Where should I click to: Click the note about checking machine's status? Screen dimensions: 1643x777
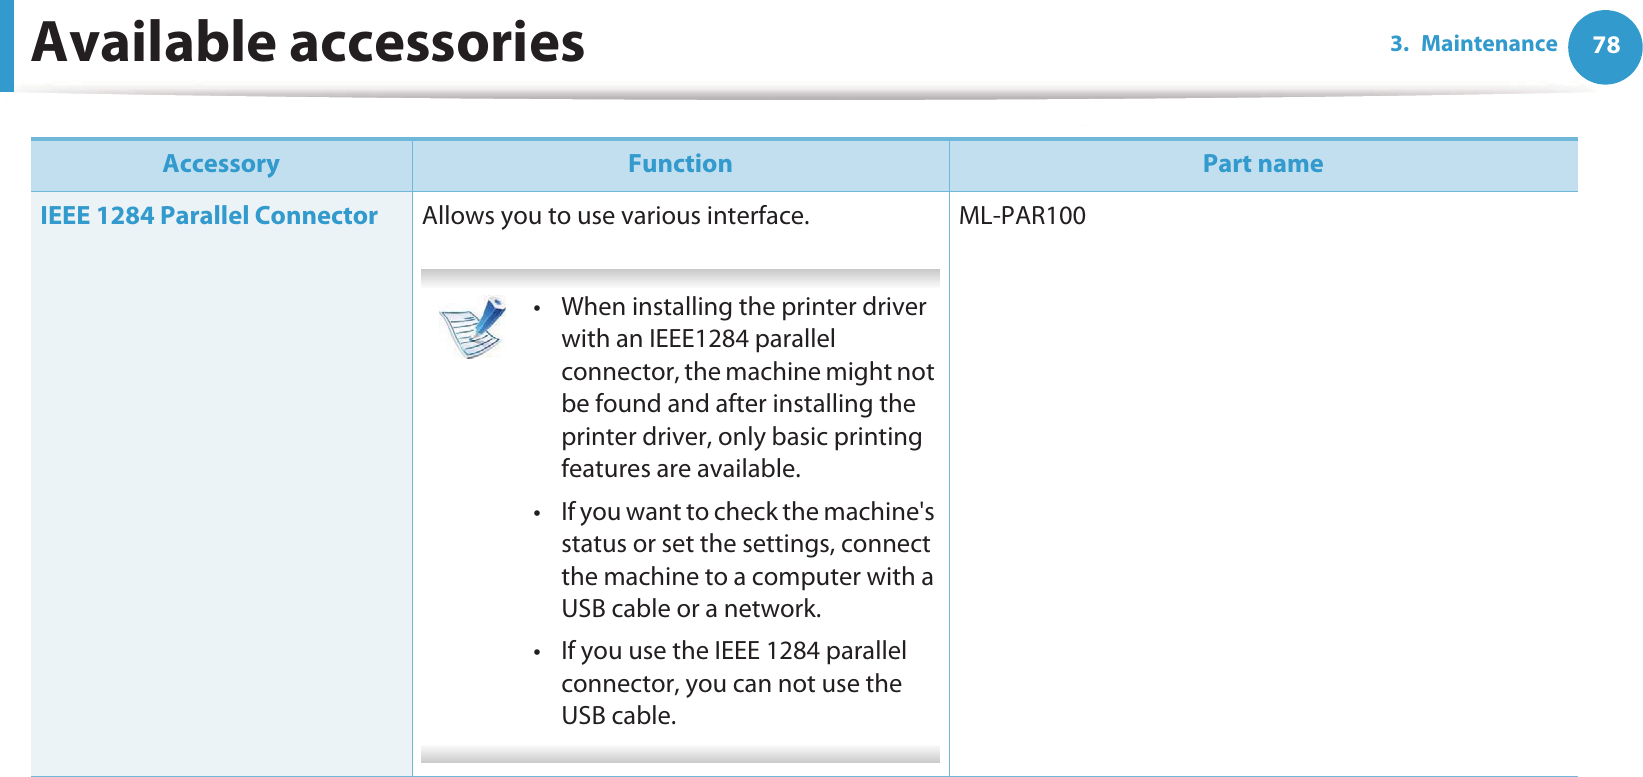pos(746,560)
